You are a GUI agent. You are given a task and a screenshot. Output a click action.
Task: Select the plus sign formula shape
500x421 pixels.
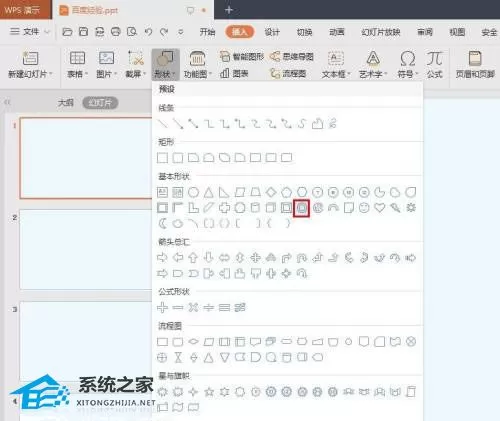[x=162, y=307]
